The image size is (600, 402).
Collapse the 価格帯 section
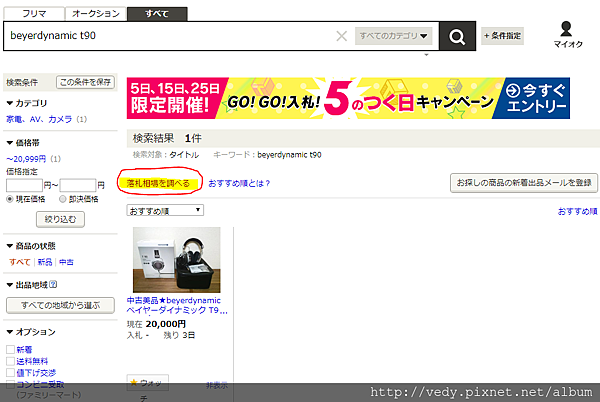(23, 143)
